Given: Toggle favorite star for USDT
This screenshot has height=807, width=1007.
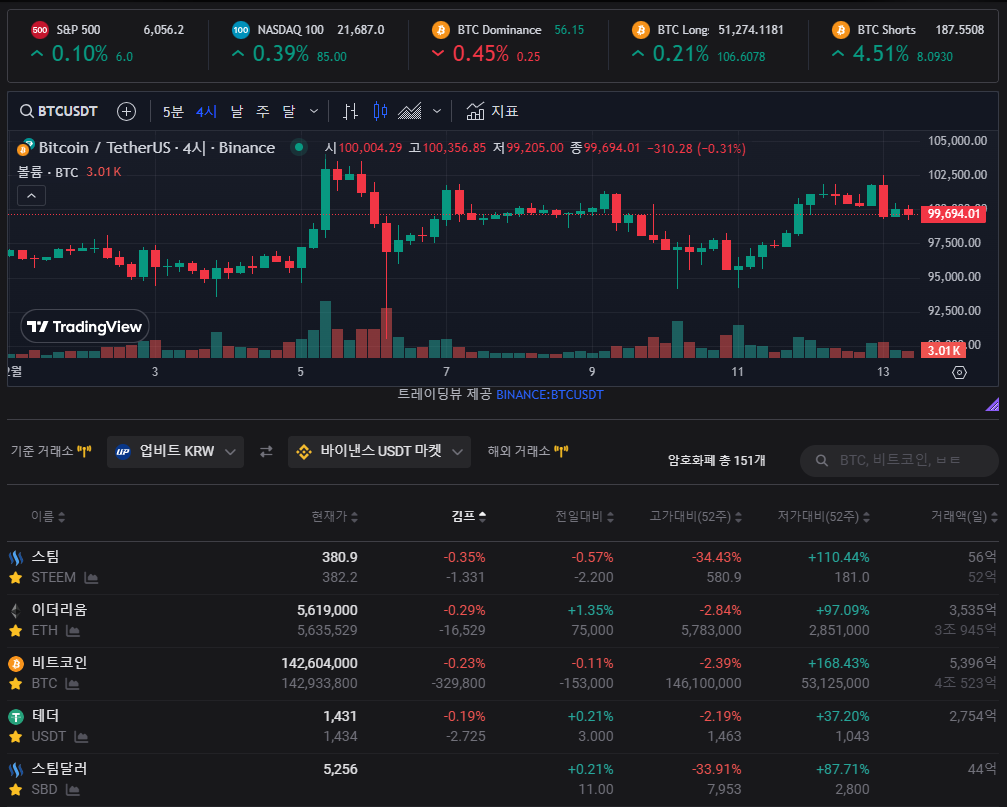Looking at the screenshot, I should tap(16, 737).
